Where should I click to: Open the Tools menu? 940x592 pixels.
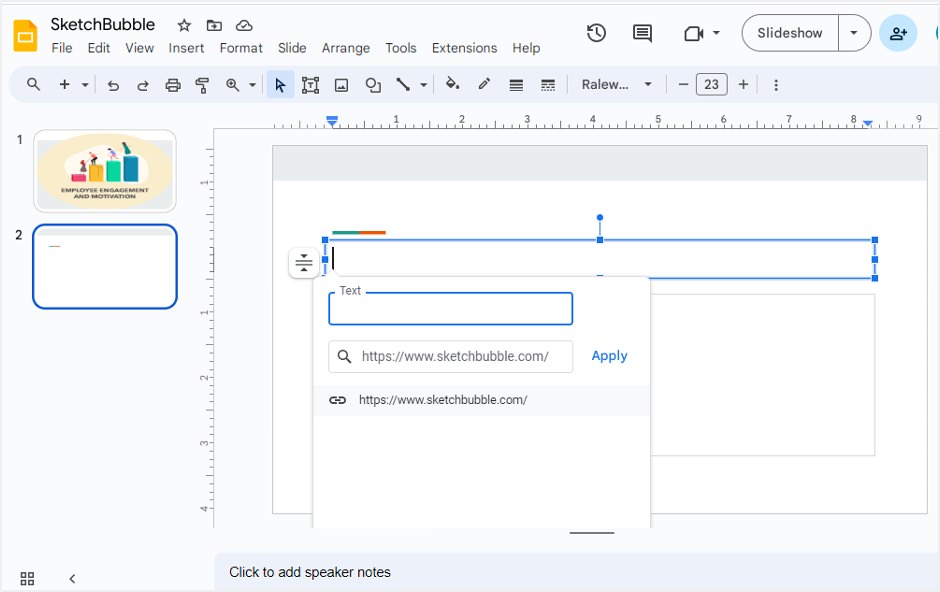tap(400, 48)
